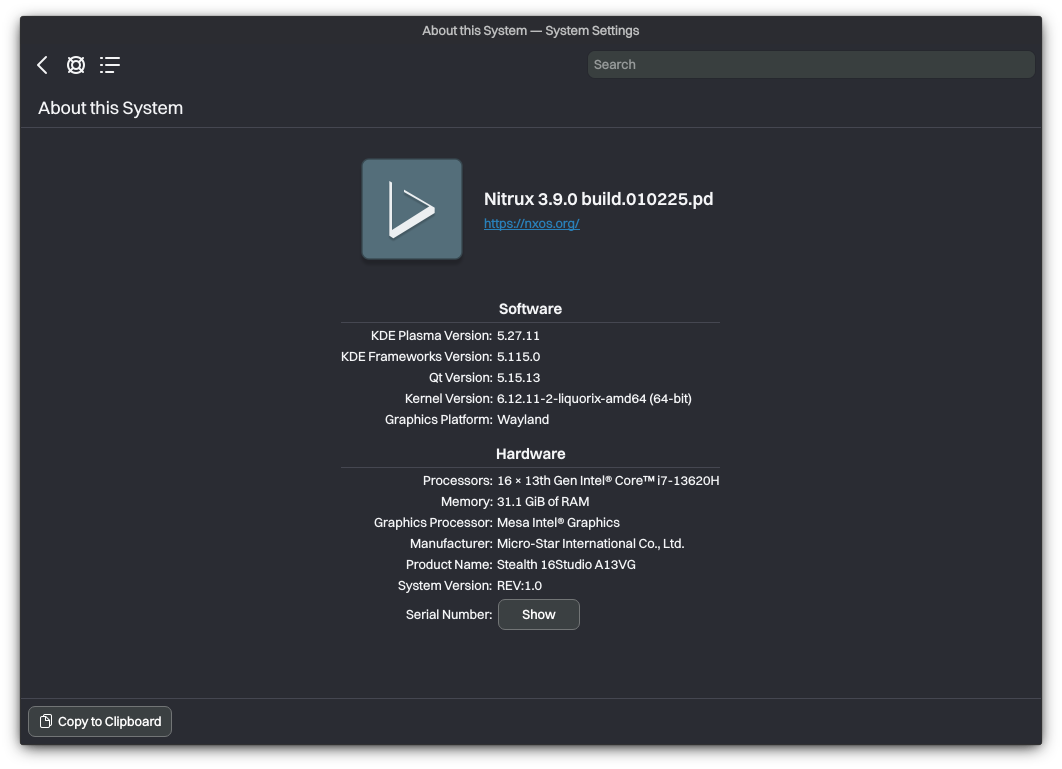This screenshot has height=769, width=1062.
Task: Click the Nitrux logo image
Action: pos(412,209)
